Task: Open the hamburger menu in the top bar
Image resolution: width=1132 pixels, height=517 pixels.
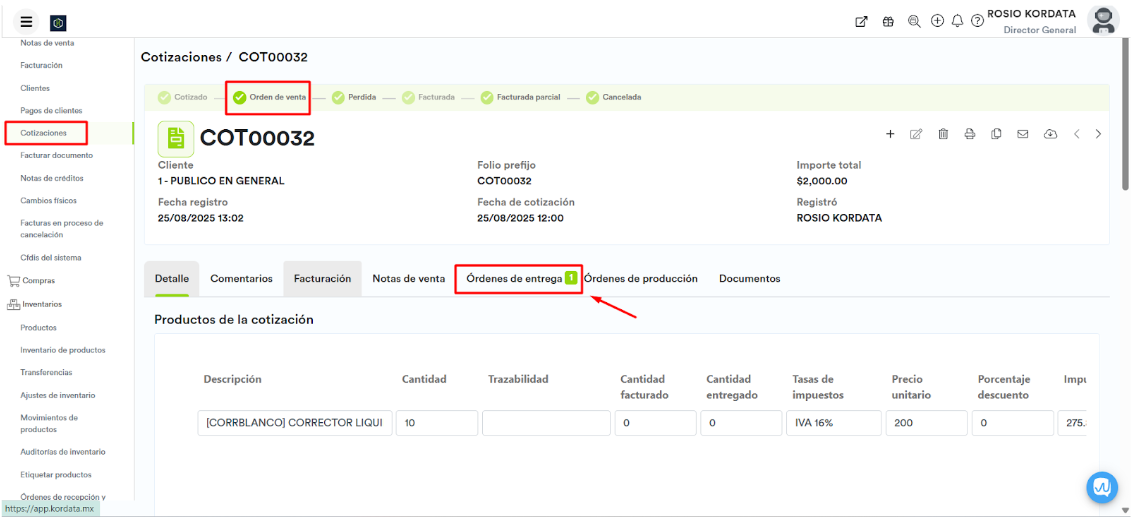Action: coord(26,22)
